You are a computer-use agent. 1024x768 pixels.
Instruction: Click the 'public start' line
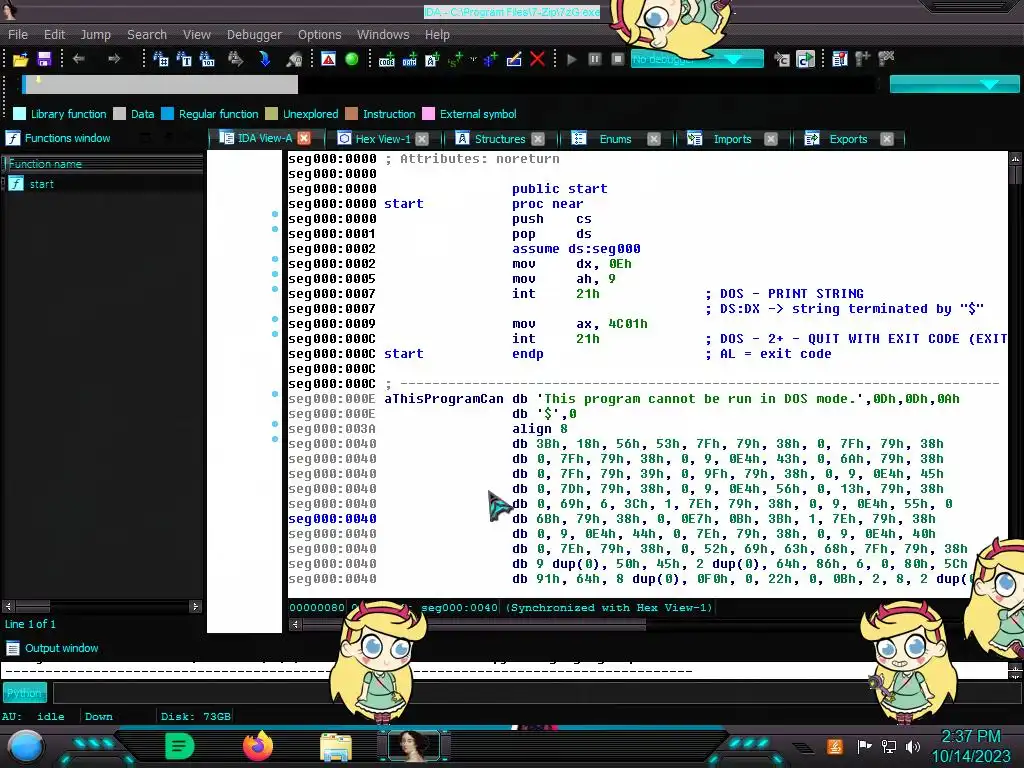click(x=559, y=189)
